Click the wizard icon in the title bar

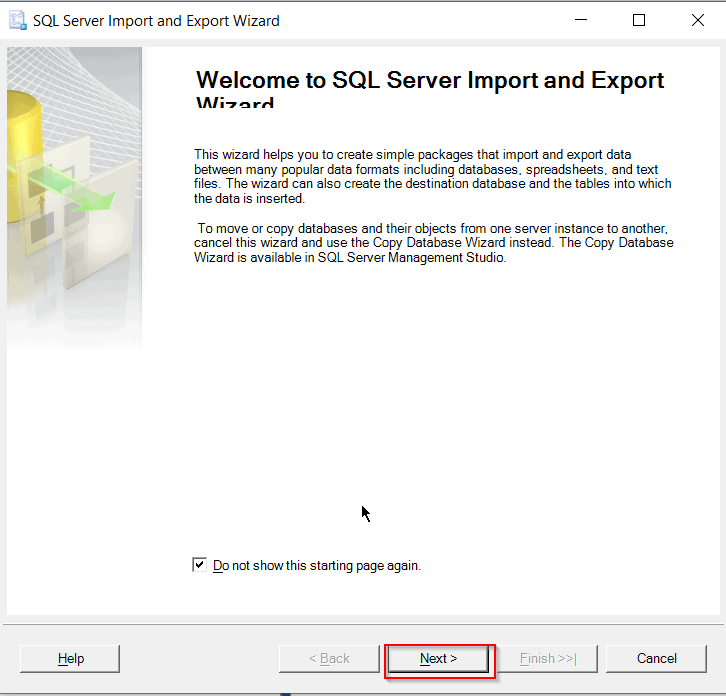(x=18, y=21)
